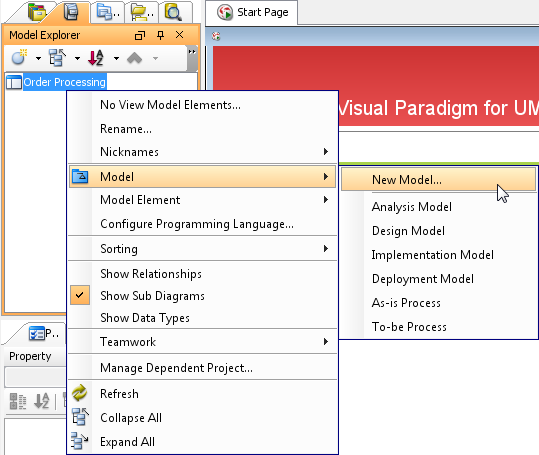Click the Model folder icon in menu
The width and height of the screenshot is (539, 455).
(80, 177)
